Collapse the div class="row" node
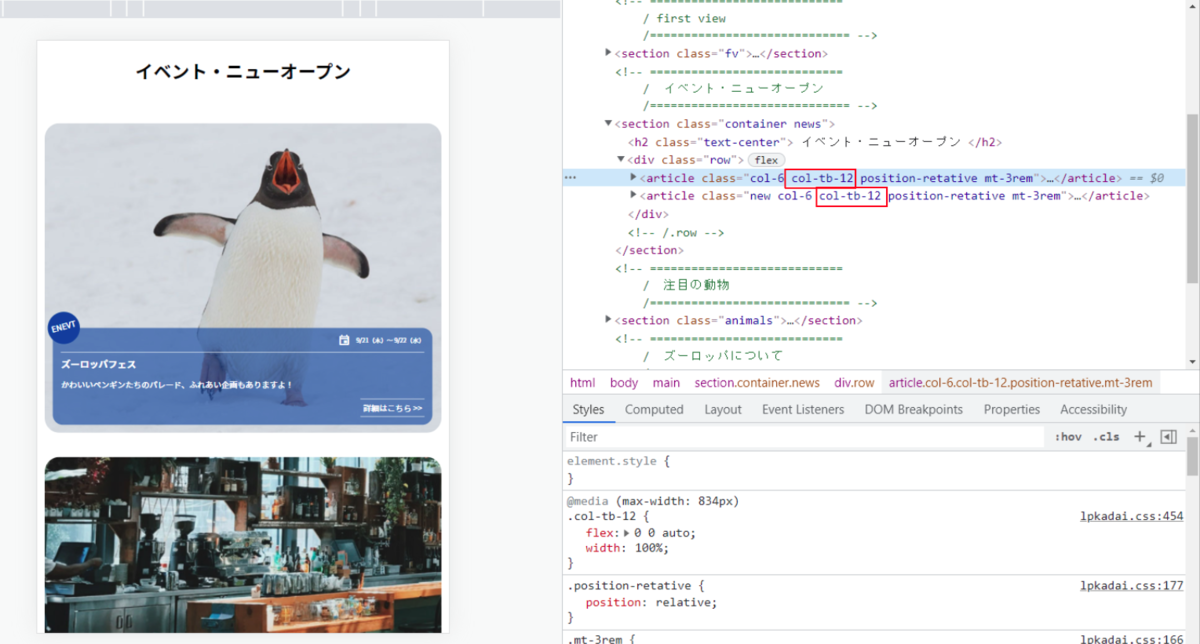This screenshot has height=644, width=1200. tap(621, 160)
